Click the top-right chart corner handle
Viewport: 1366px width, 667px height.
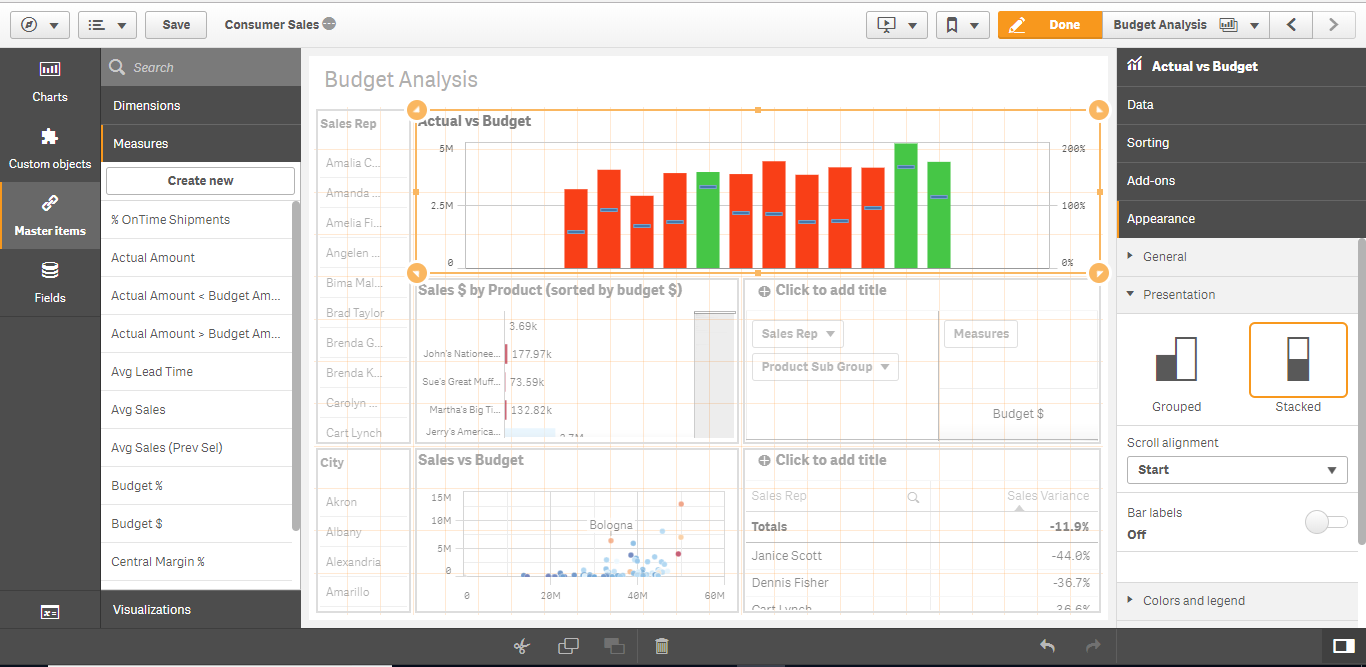point(1098,110)
